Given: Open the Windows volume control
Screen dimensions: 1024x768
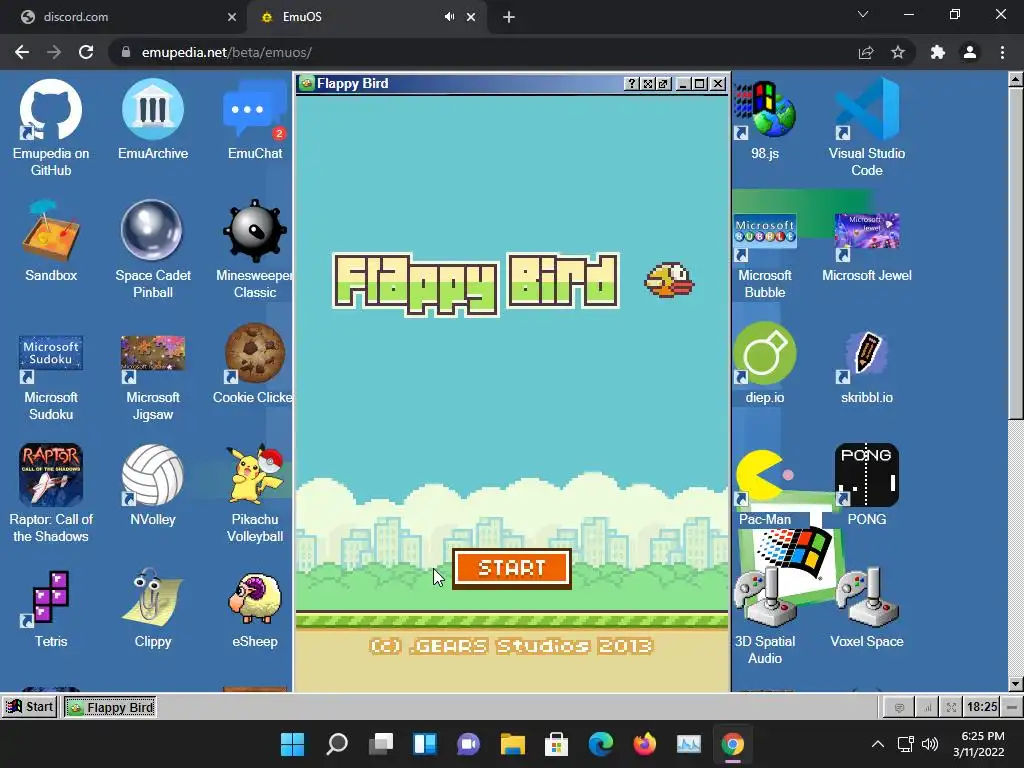Looking at the screenshot, I should tap(930, 744).
